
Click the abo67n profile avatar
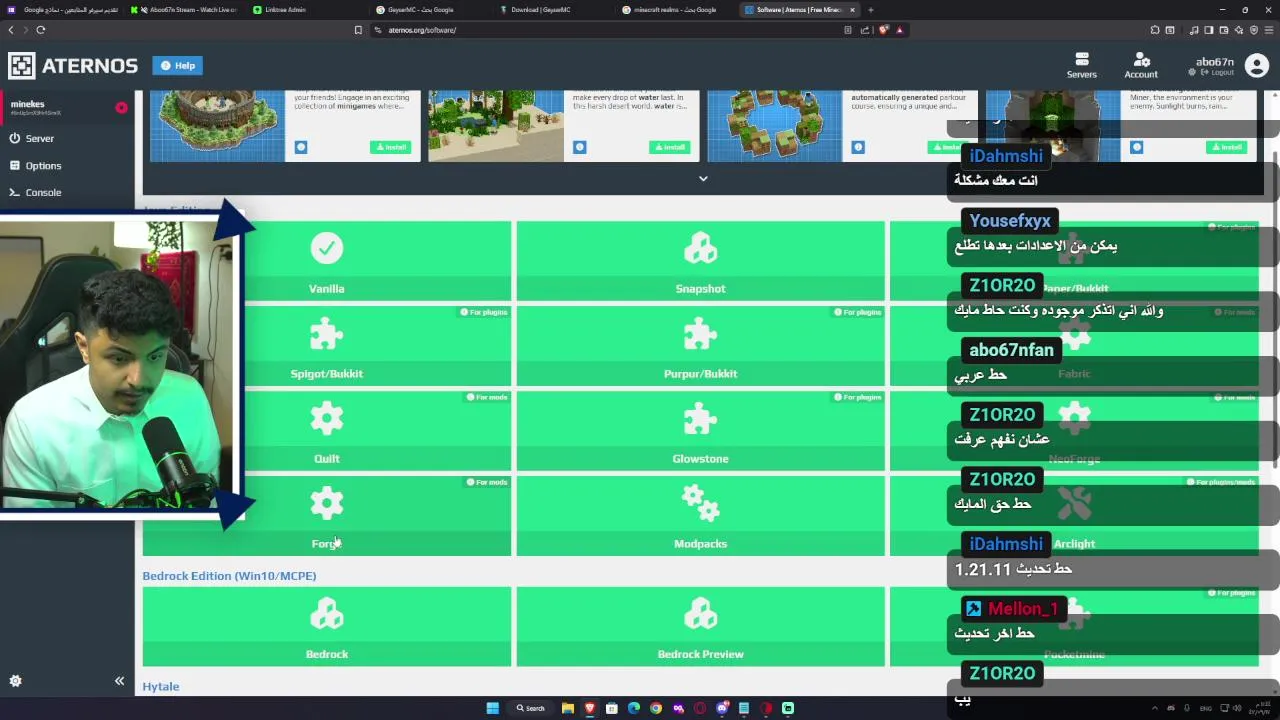pos(1257,66)
